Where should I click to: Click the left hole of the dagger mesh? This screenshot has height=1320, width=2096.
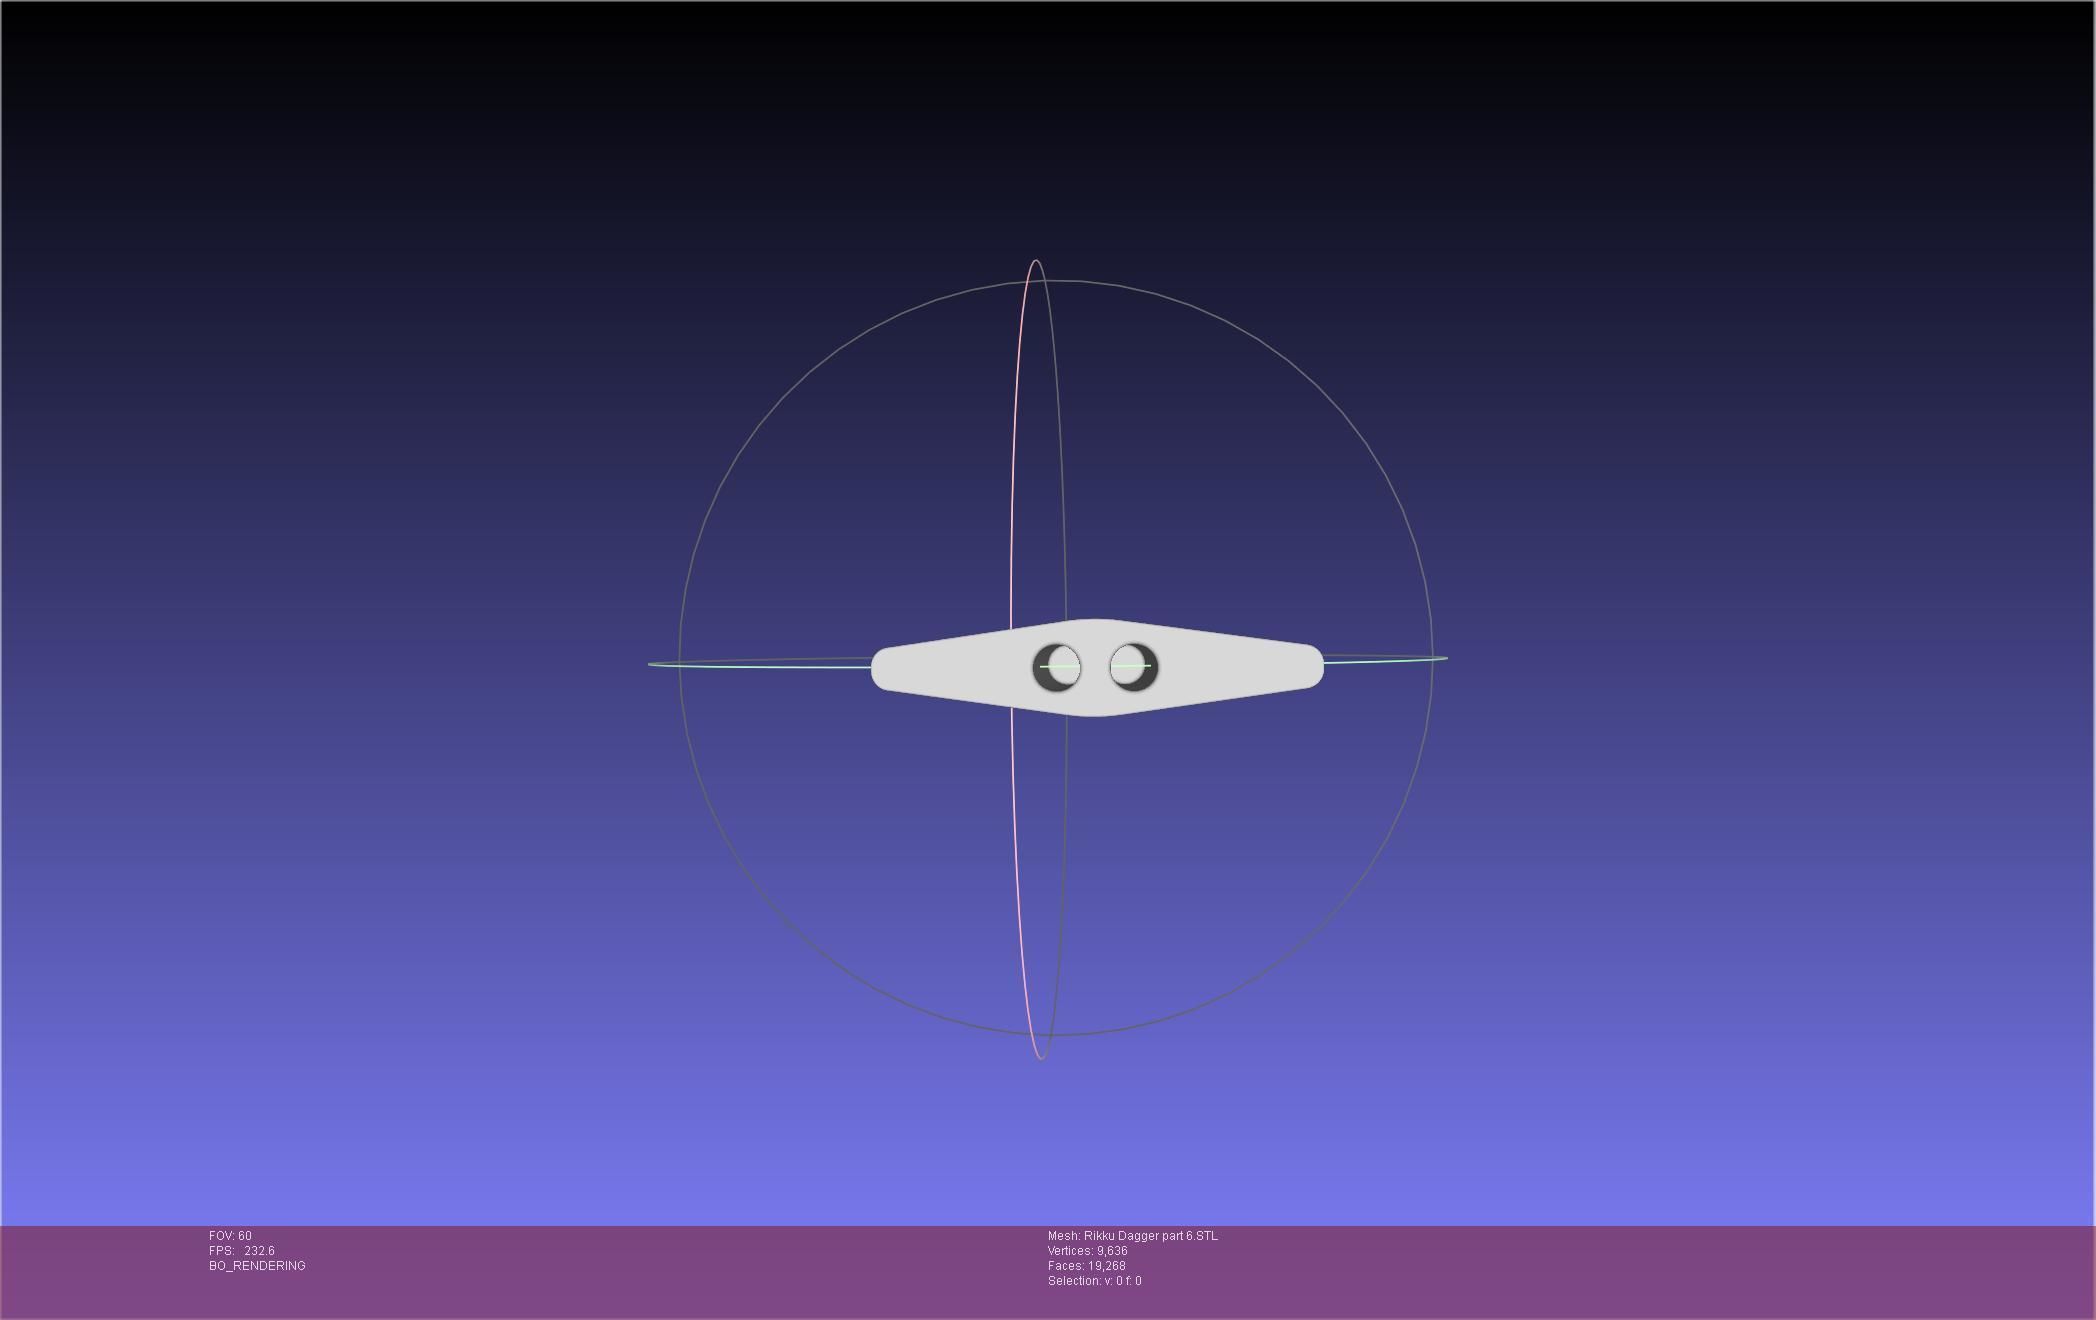1057,668
